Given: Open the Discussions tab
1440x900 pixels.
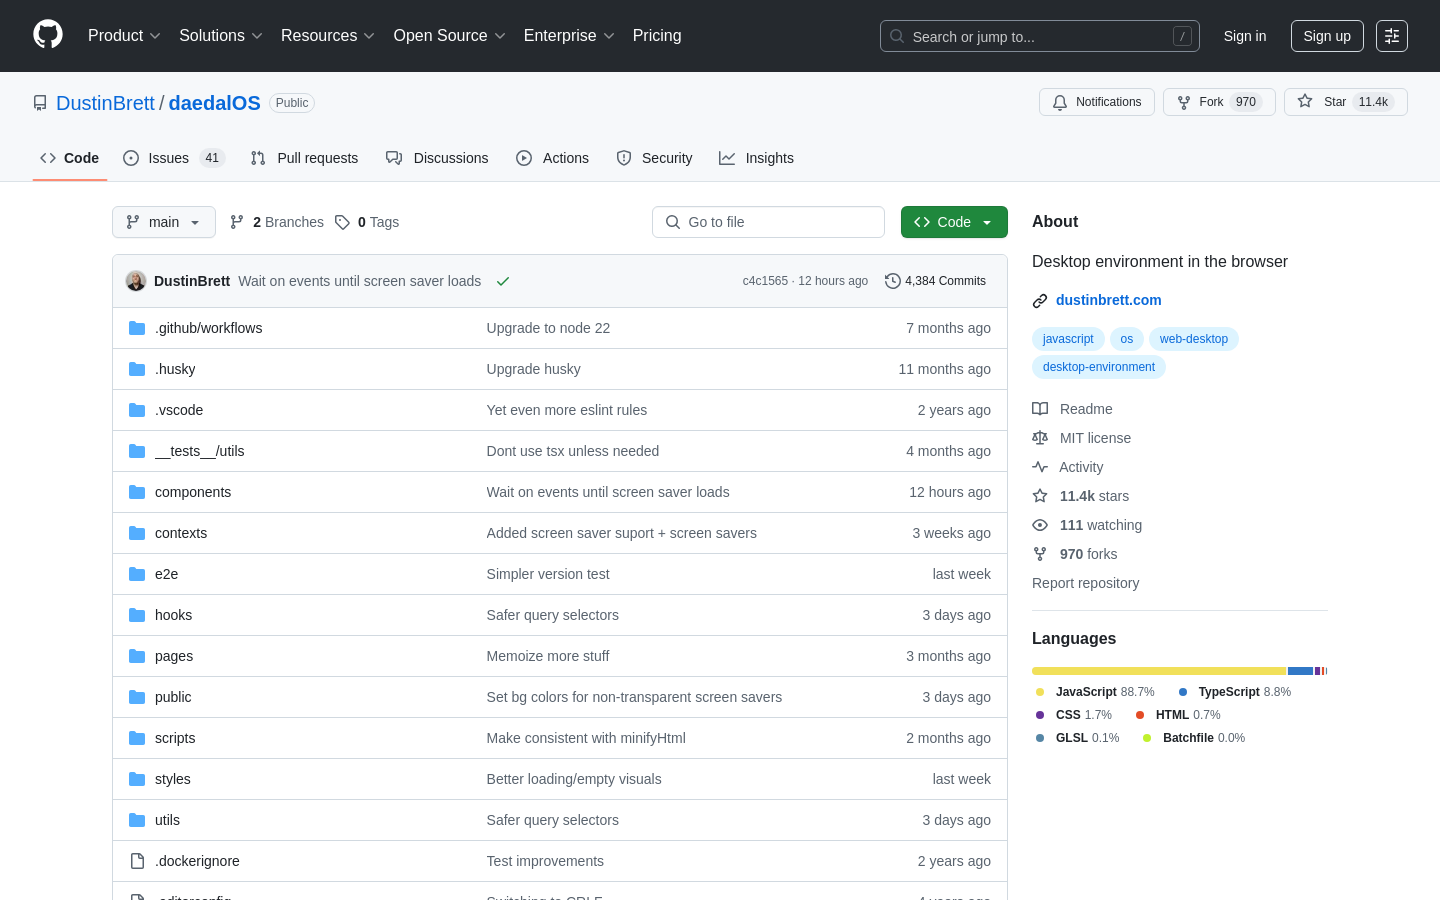Looking at the screenshot, I should pos(437,158).
